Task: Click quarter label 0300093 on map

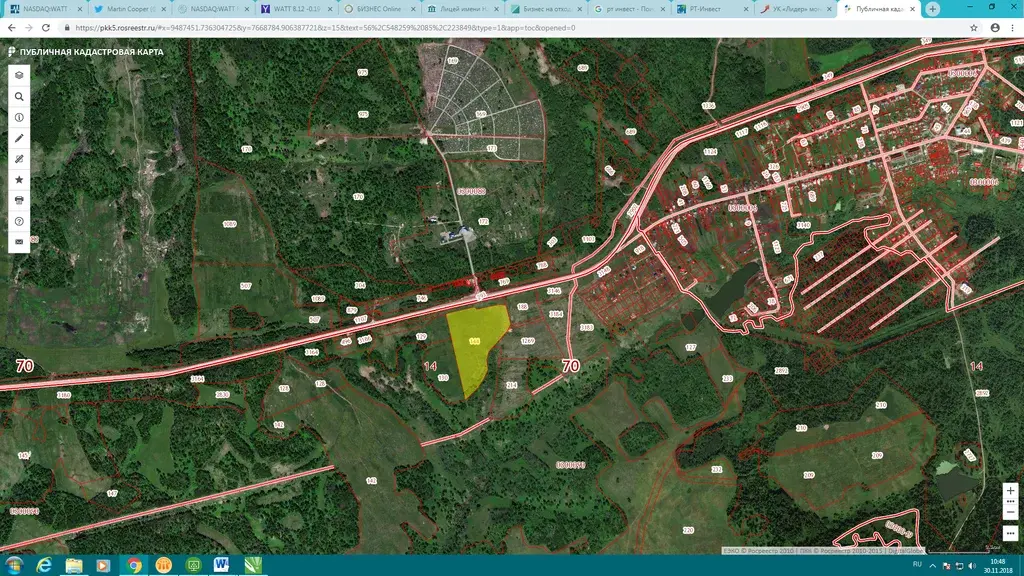Action: [x=570, y=465]
